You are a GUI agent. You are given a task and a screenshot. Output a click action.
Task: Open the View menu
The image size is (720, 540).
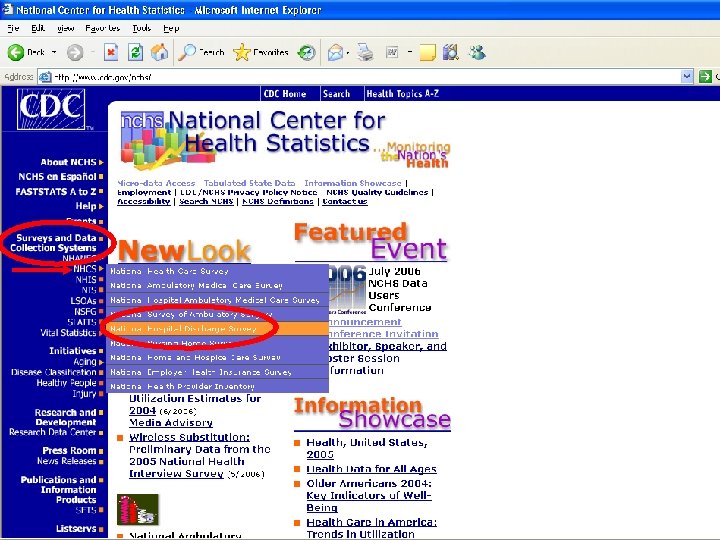pyautogui.click(x=65, y=28)
